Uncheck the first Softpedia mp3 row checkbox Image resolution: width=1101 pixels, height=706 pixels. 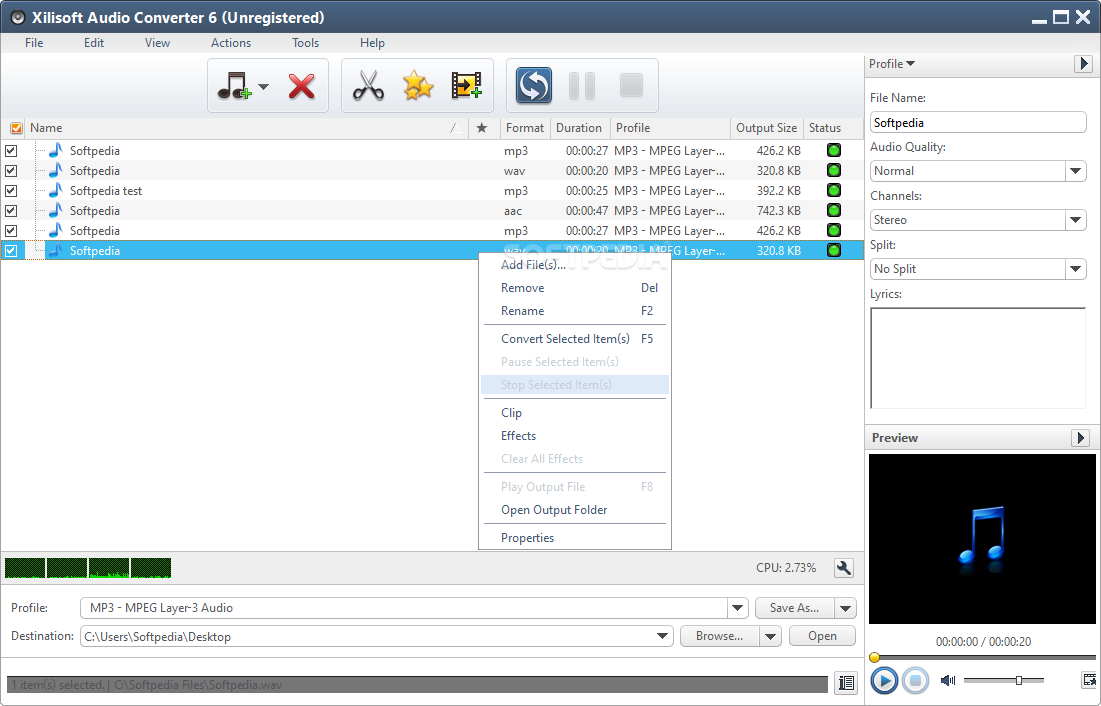[x=11, y=150]
